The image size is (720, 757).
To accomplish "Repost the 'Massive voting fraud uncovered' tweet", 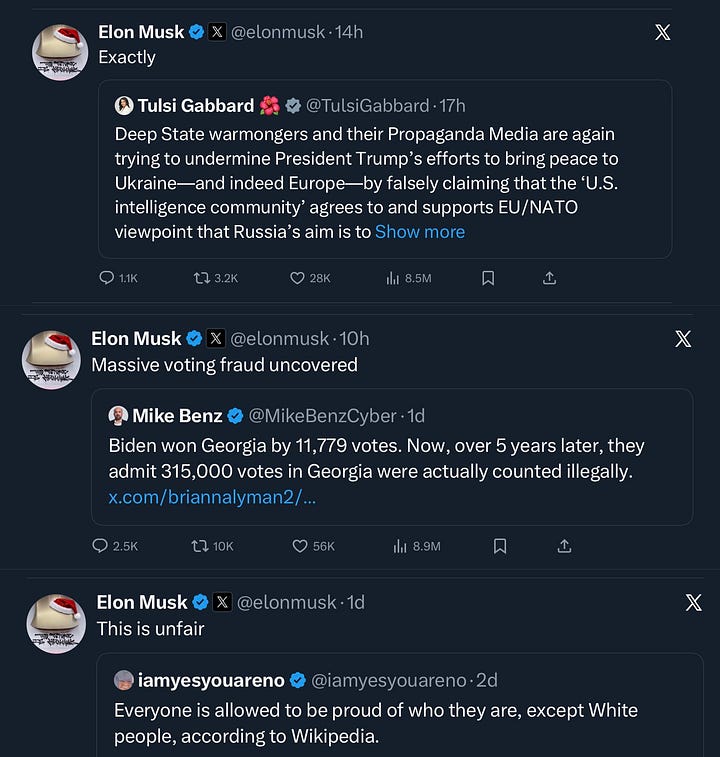I will tap(199, 546).
